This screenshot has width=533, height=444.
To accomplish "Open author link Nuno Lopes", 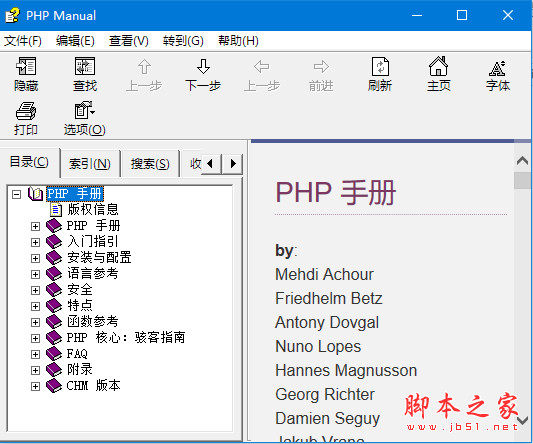I will point(318,347).
